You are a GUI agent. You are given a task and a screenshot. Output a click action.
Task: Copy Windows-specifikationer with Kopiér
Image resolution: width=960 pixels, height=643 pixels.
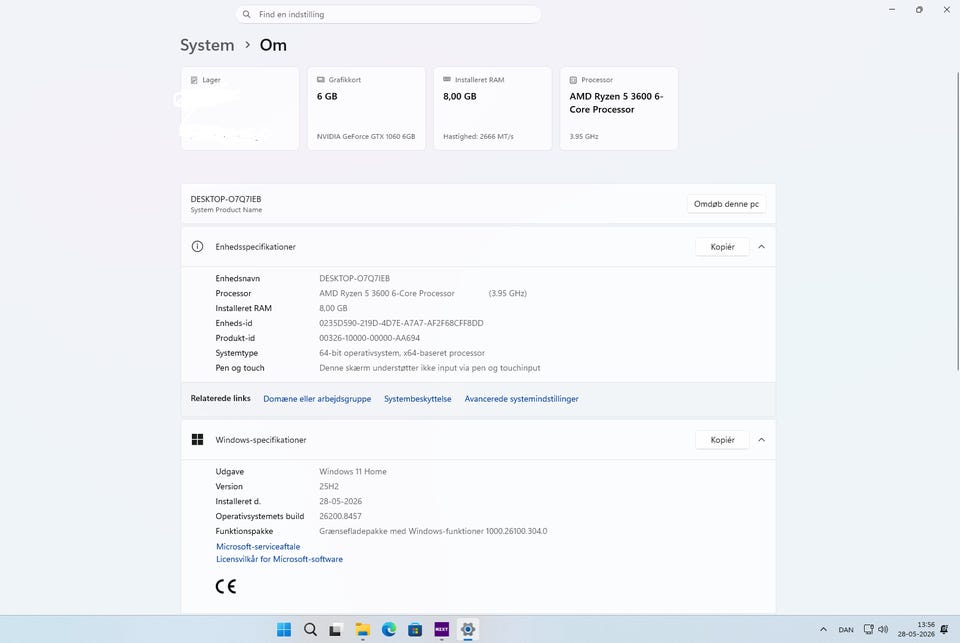coord(722,440)
